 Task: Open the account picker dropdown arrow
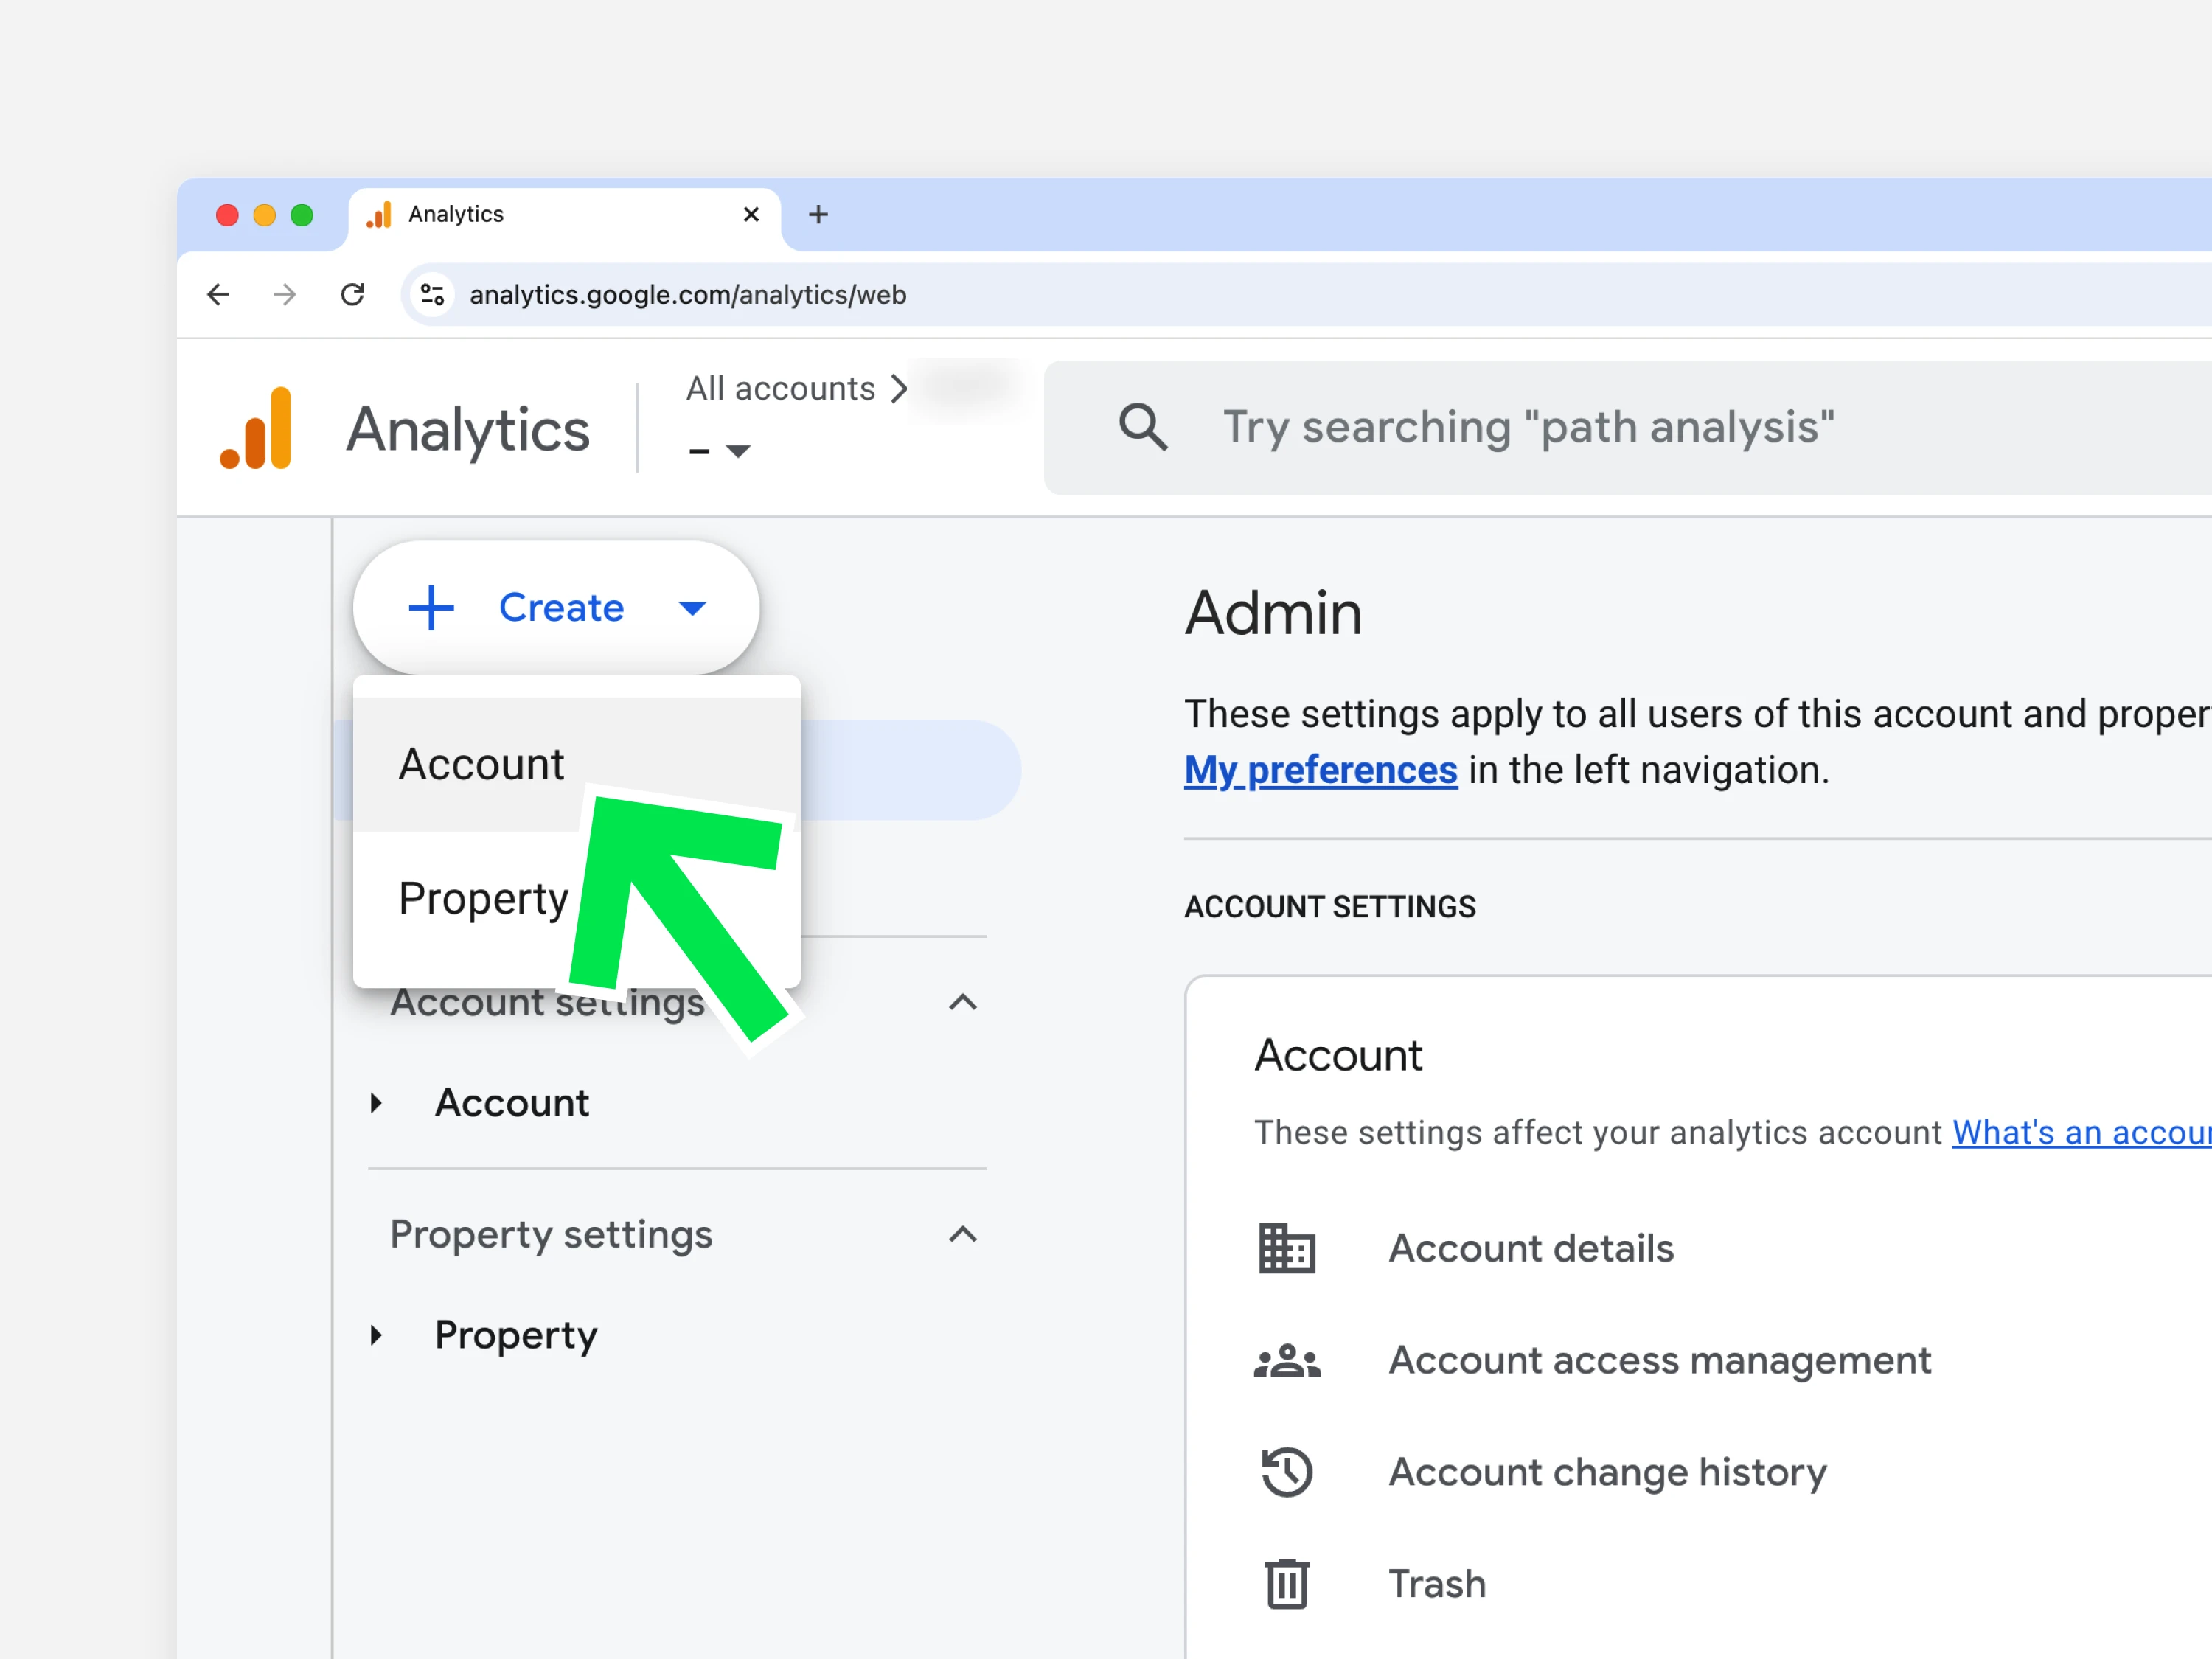coord(738,451)
